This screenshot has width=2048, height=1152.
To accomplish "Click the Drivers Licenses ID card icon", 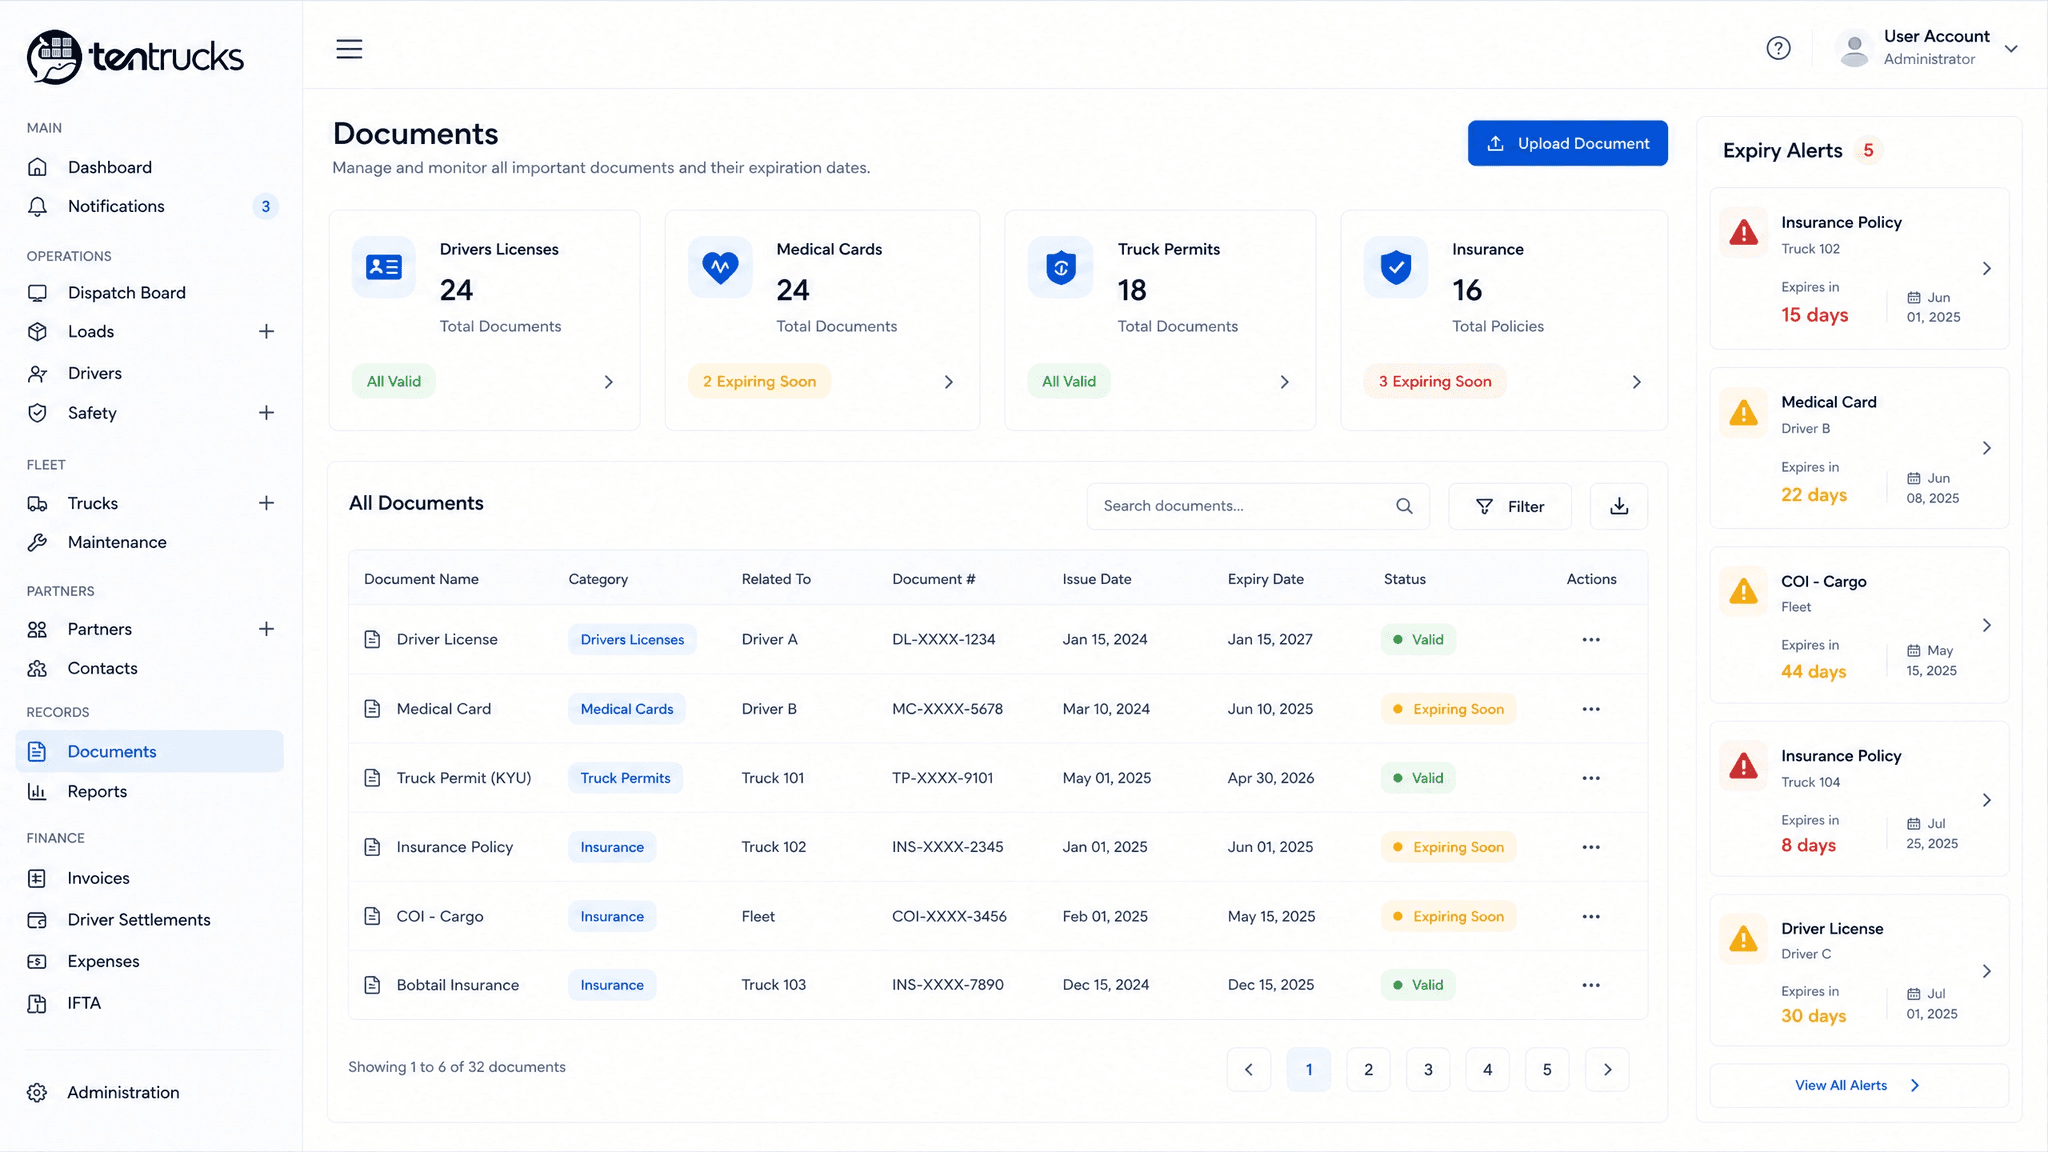I will 384,267.
